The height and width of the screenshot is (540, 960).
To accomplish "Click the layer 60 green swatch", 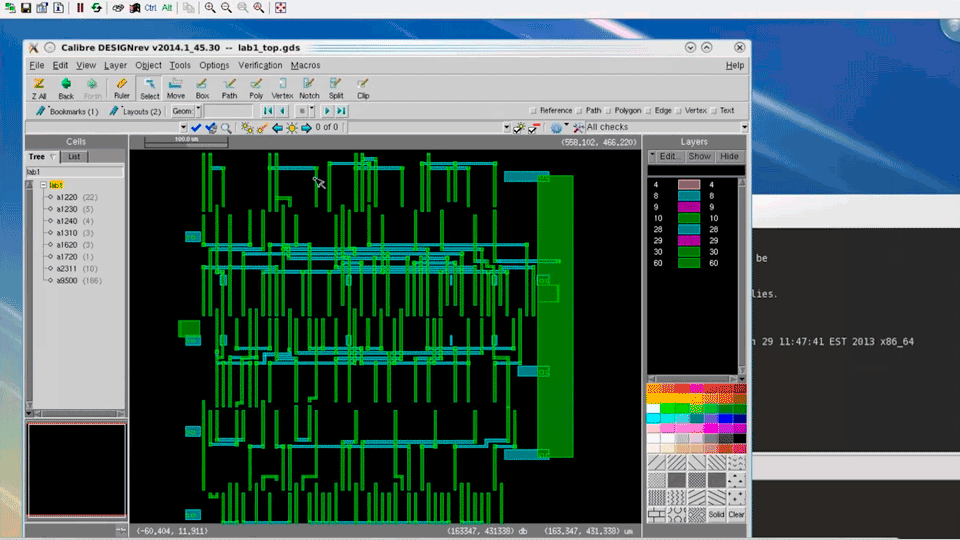I will tap(689, 263).
